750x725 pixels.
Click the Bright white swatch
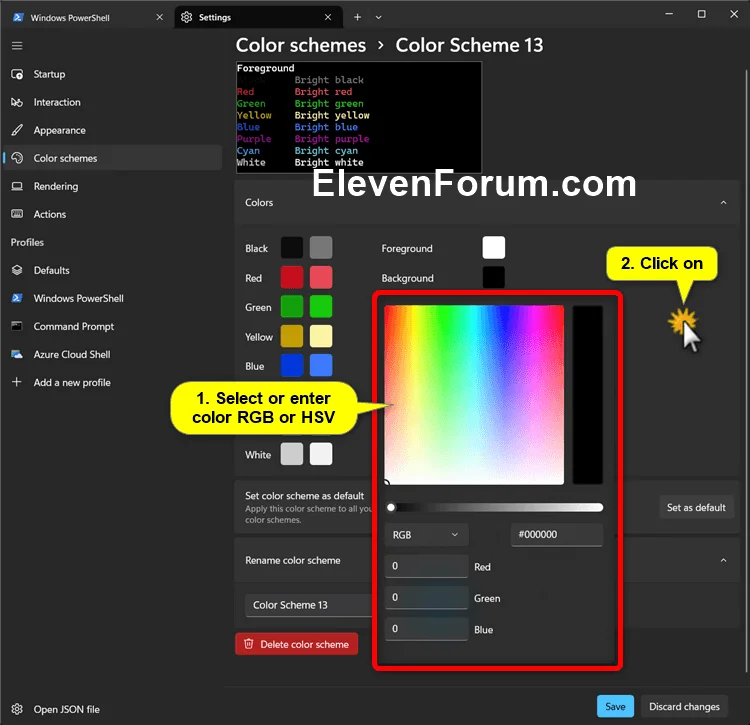[321, 454]
